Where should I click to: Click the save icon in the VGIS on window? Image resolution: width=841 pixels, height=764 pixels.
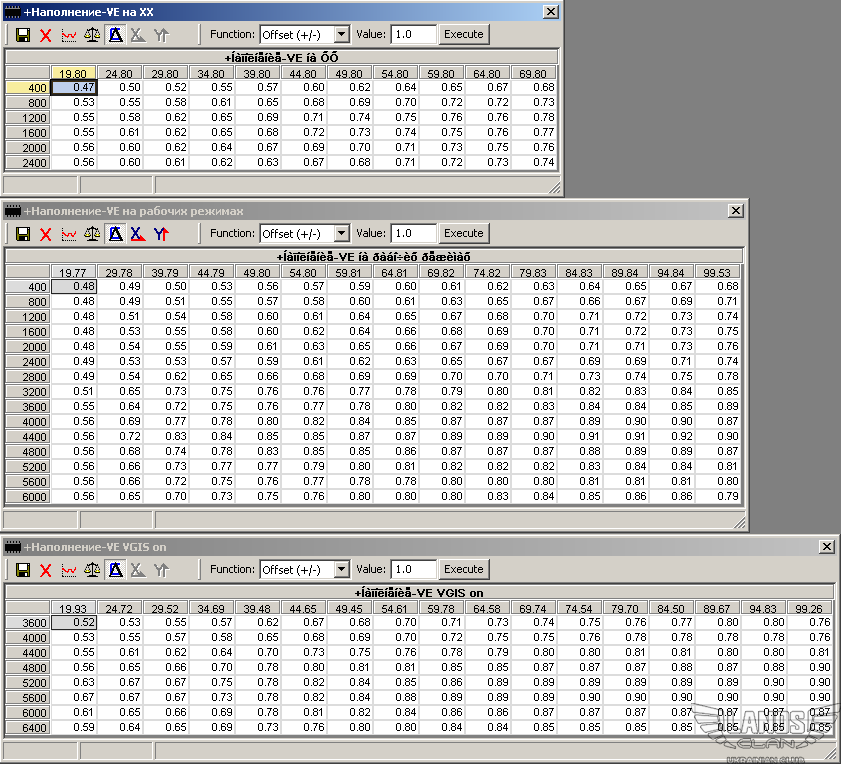click(x=22, y=570)
